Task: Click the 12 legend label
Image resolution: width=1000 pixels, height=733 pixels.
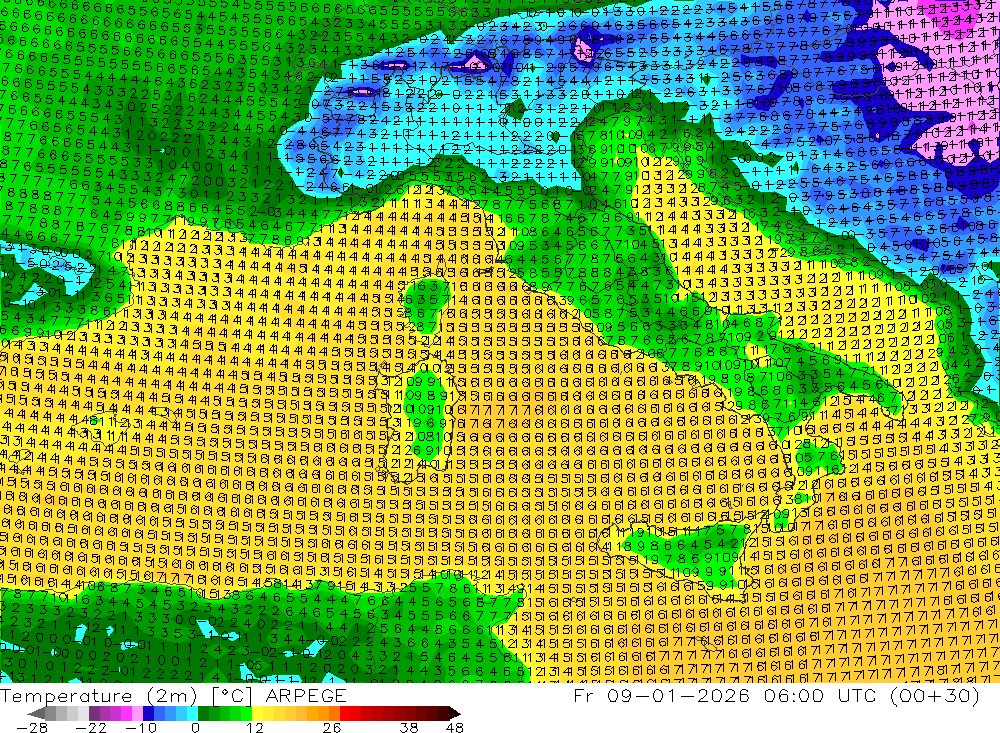Action: tap(255, 727)
